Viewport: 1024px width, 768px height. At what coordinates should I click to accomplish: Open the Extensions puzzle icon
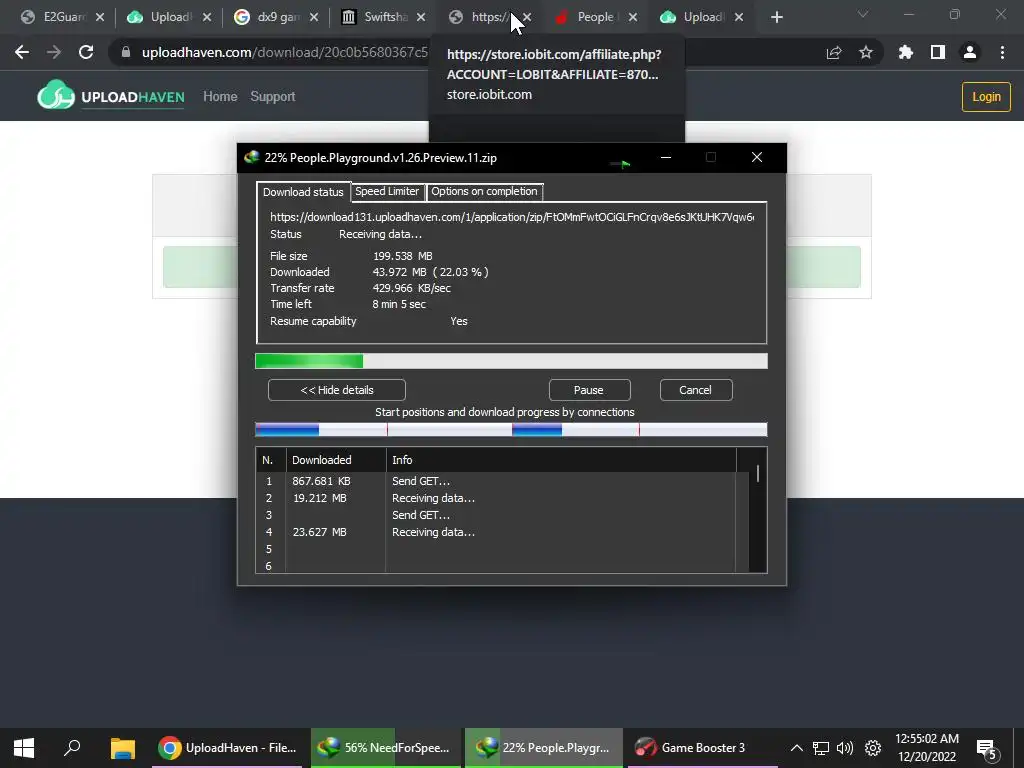(906, 52)
